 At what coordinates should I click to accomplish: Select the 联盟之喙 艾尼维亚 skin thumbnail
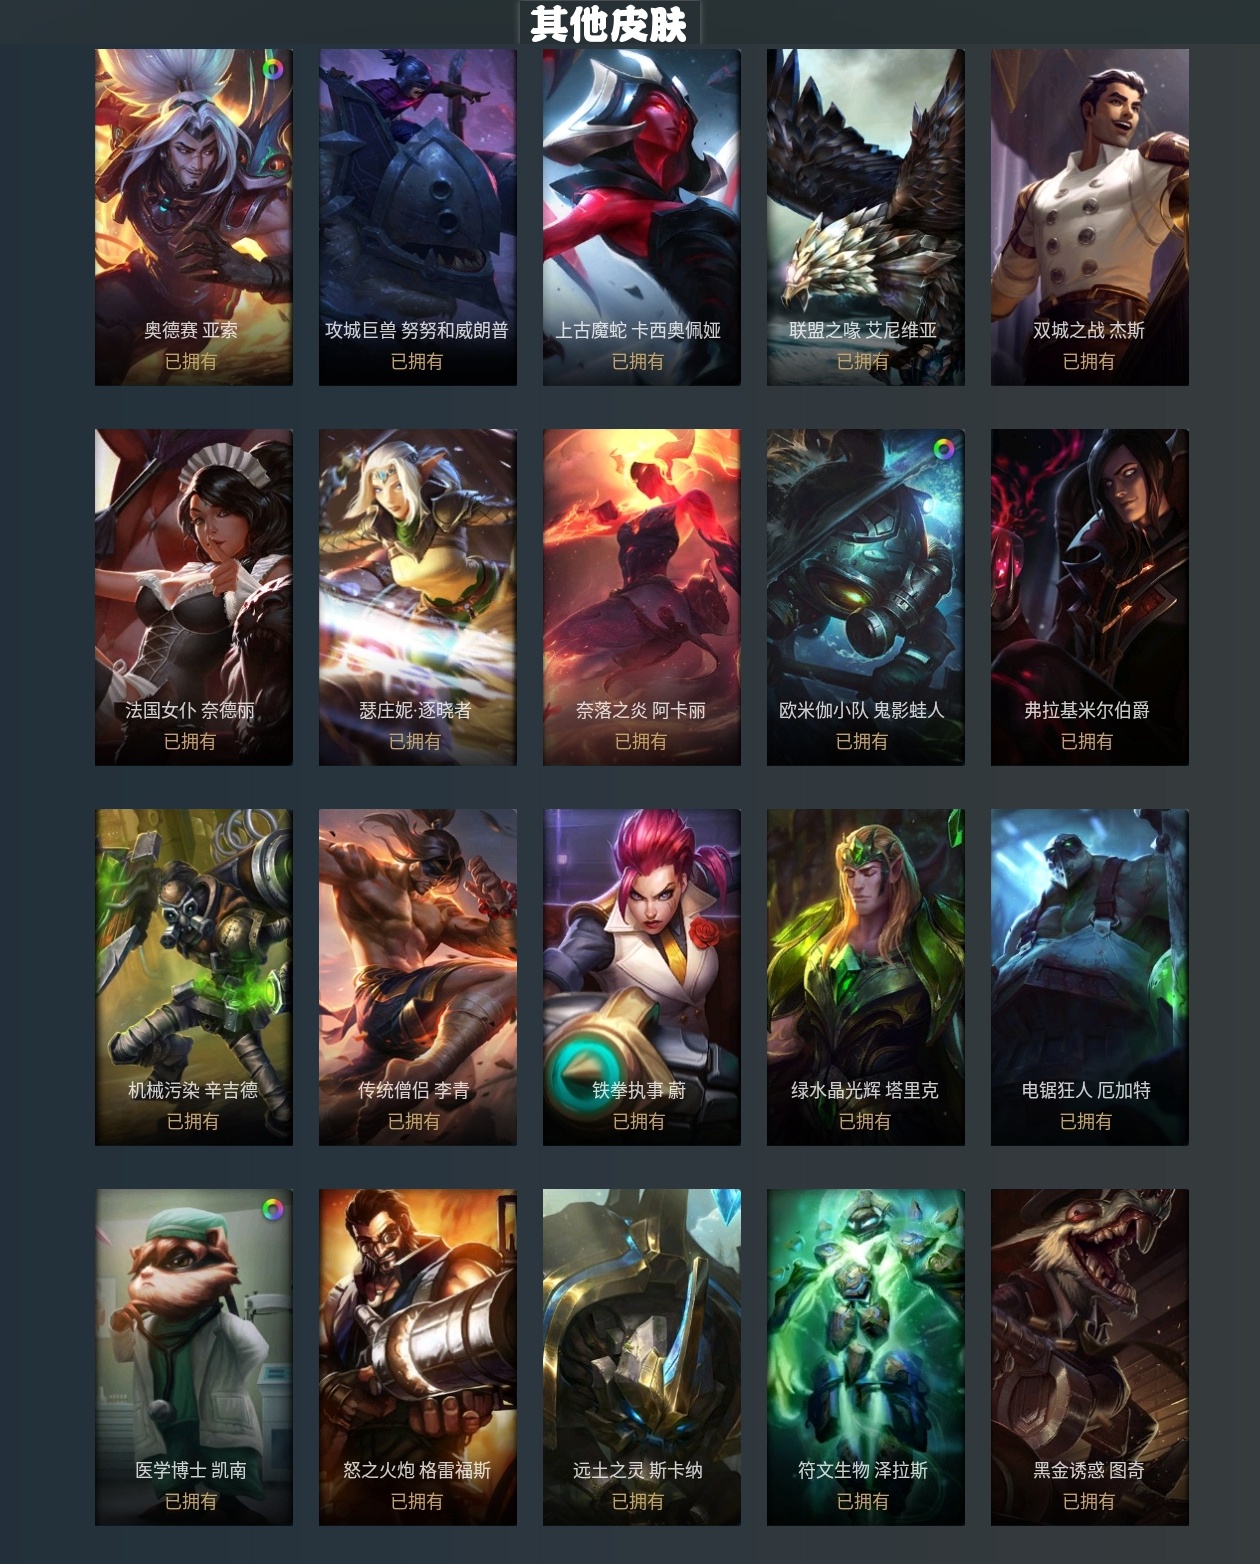(866, 217)
